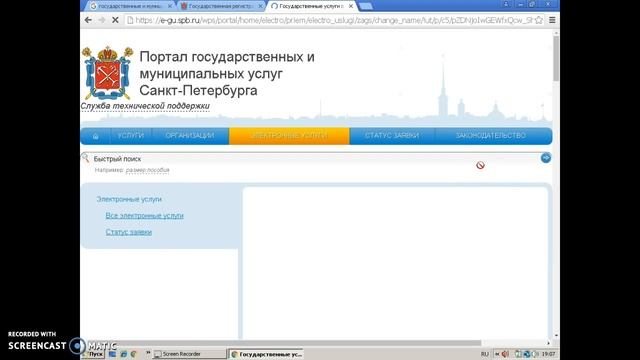Open 'Screen Recorder' taskbar button
This screenshot has height=360, width=640.
click(189, 354)
